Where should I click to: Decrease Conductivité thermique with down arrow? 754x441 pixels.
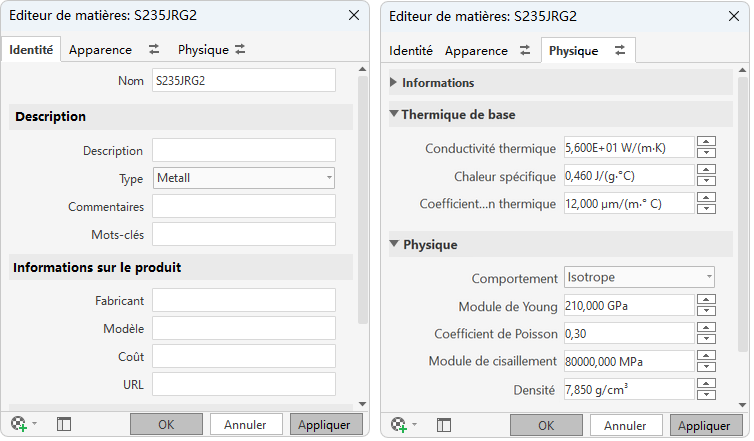(x=706, y=153)
